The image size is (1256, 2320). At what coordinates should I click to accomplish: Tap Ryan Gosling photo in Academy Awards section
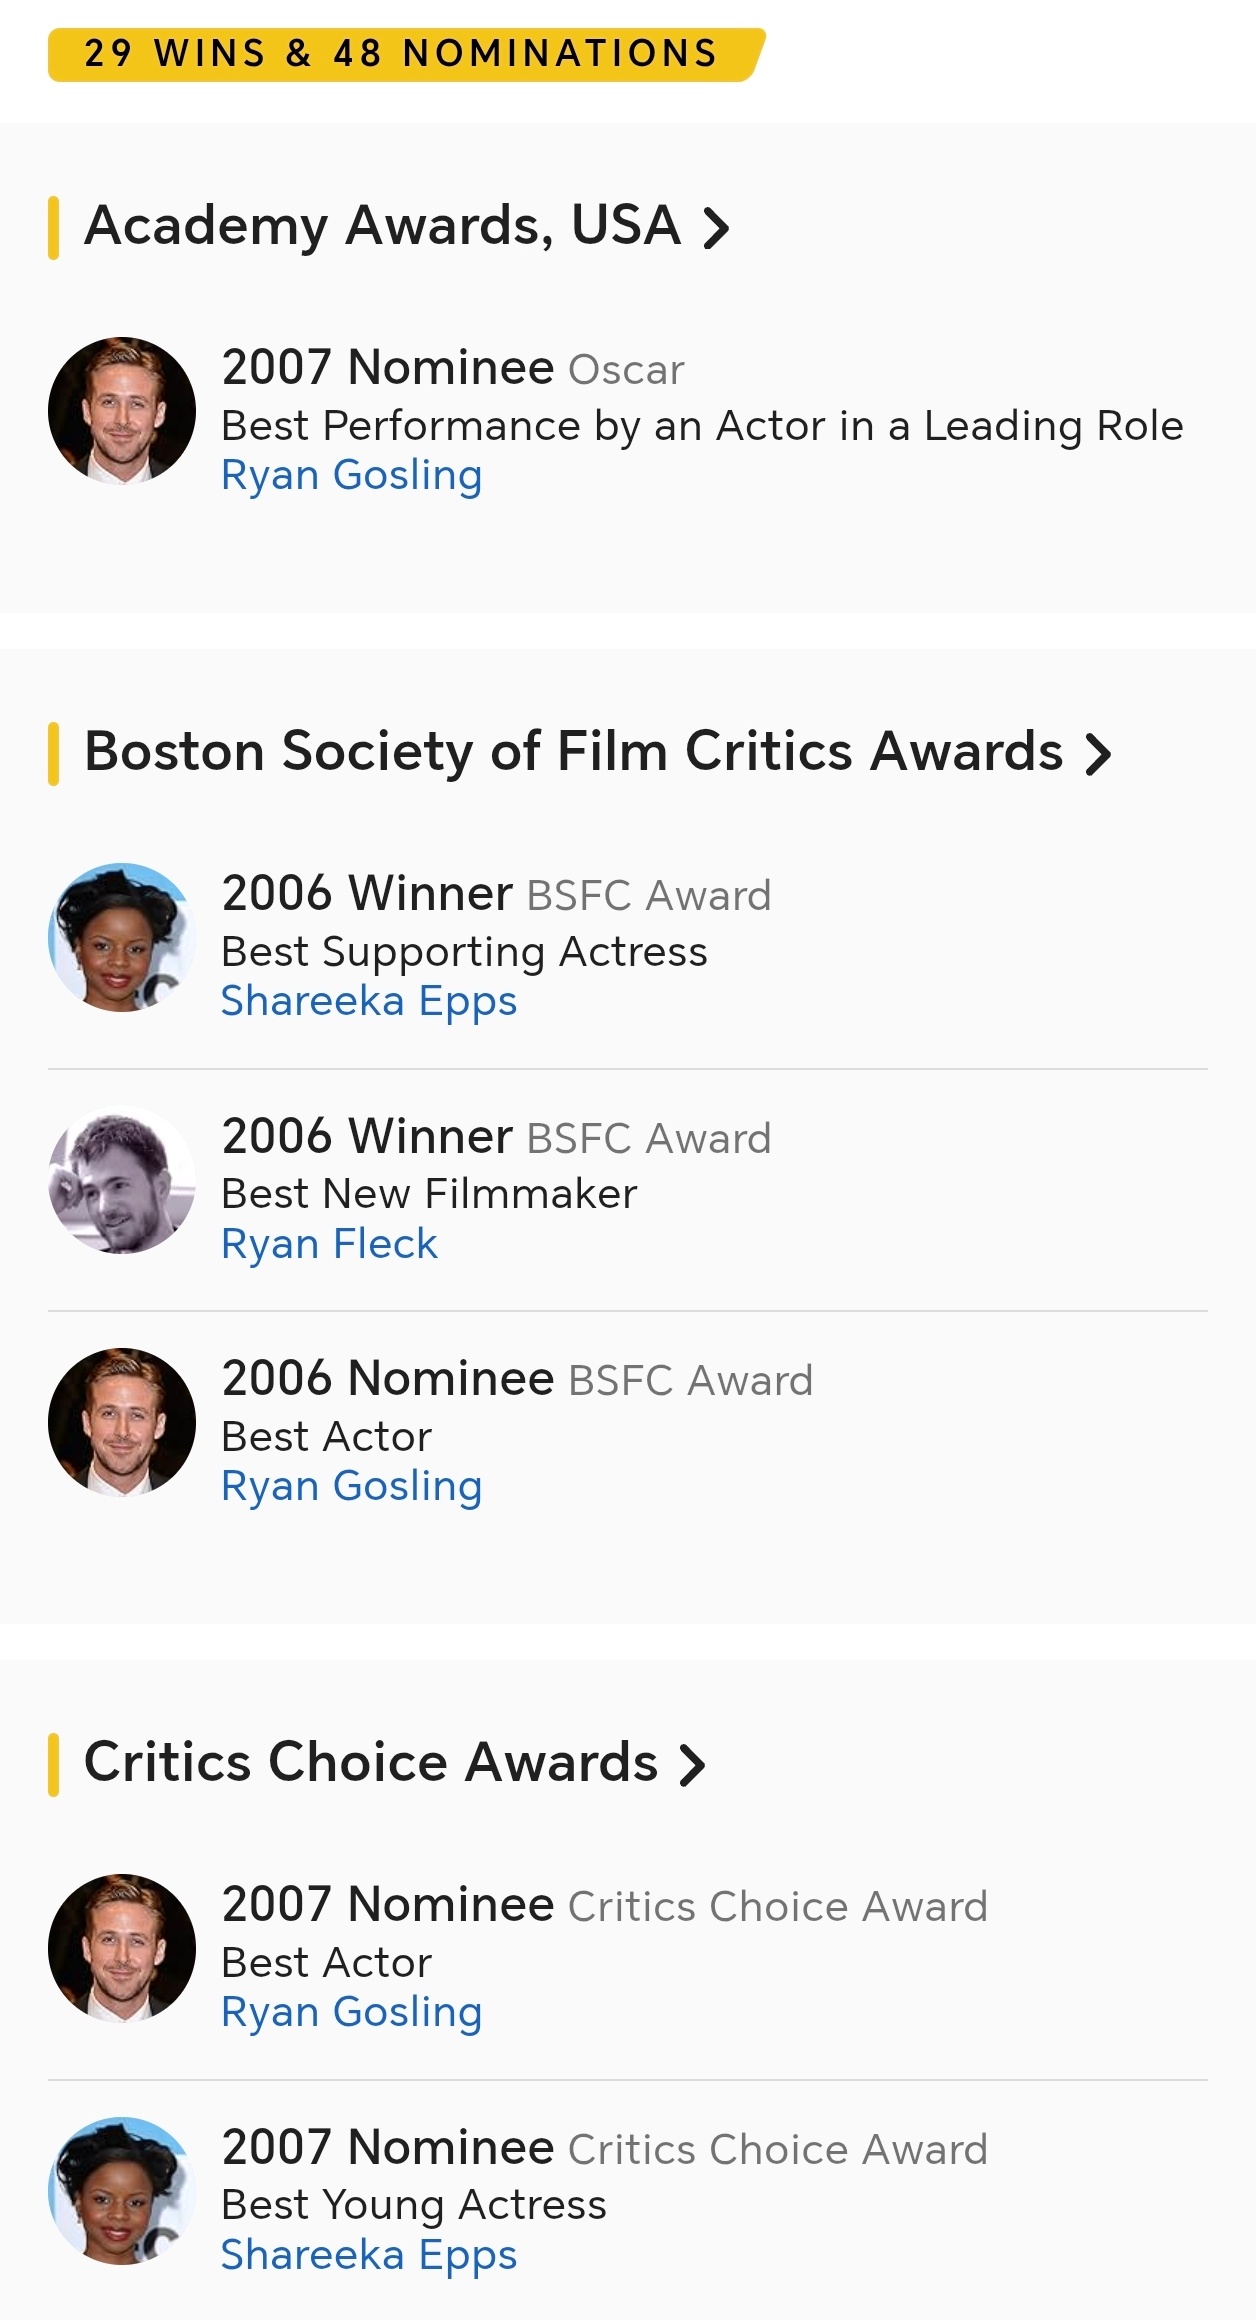coord(122,411)
